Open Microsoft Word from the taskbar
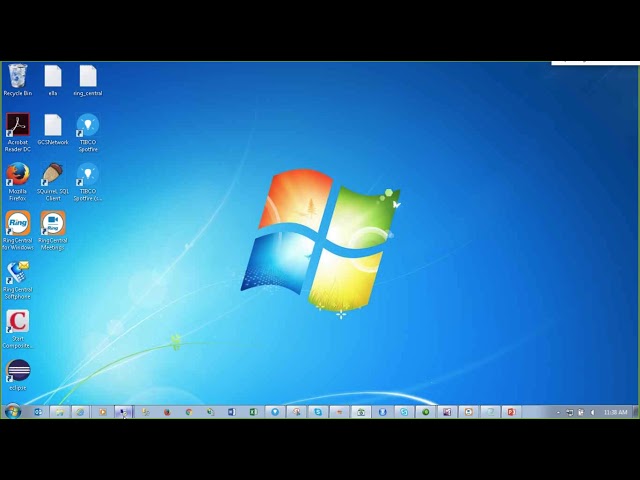Screen dimensions: 640x480 point(231,412)
